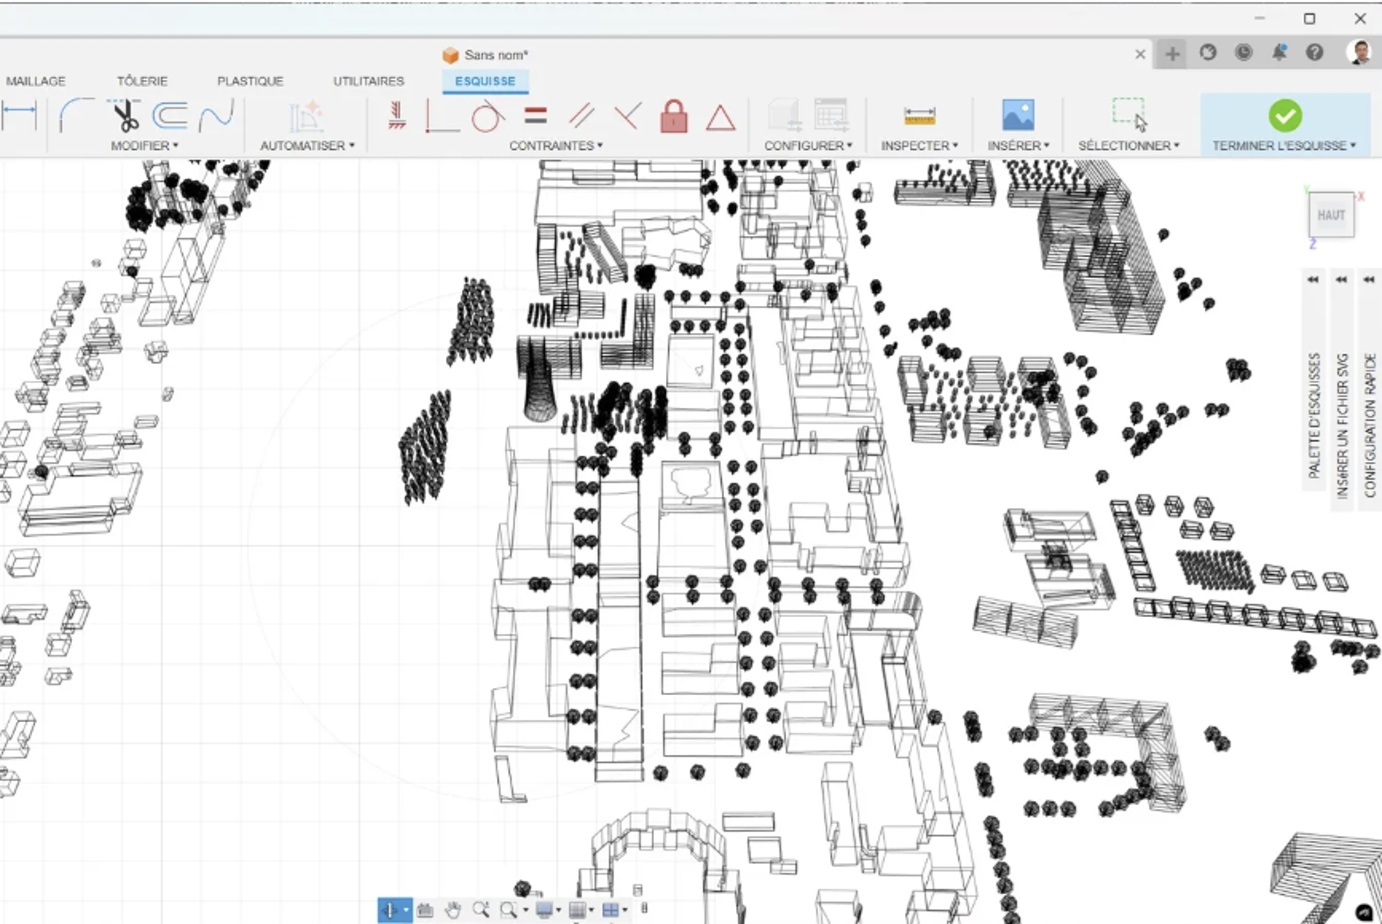1382x924 pixels.
Task: Switch to the MAILLAGE tab
Action: point(36,81)
